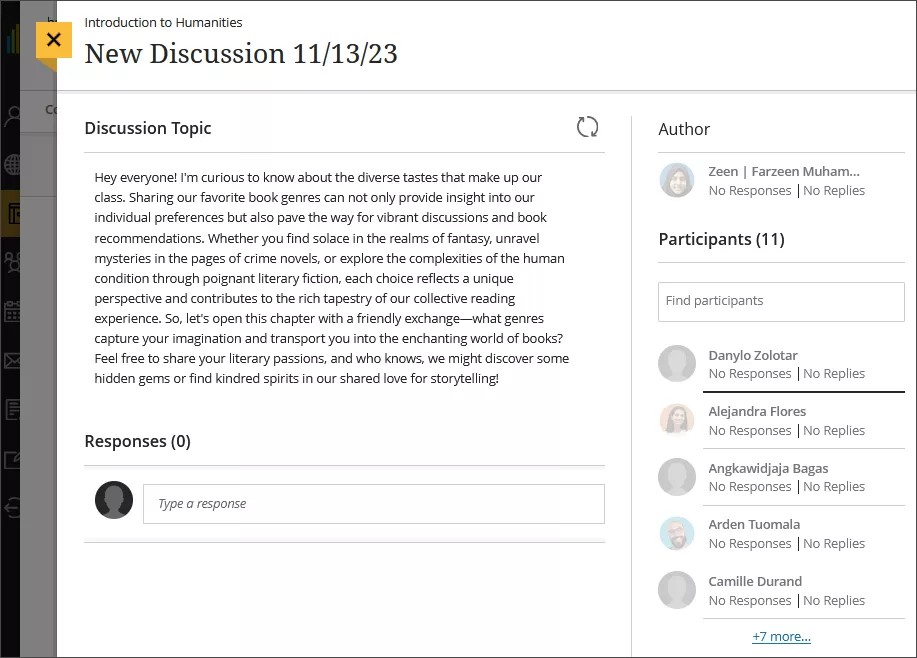Open the groups icon in the sidebar
Viewport: 917px width, 658px height.
coord(12,261)
